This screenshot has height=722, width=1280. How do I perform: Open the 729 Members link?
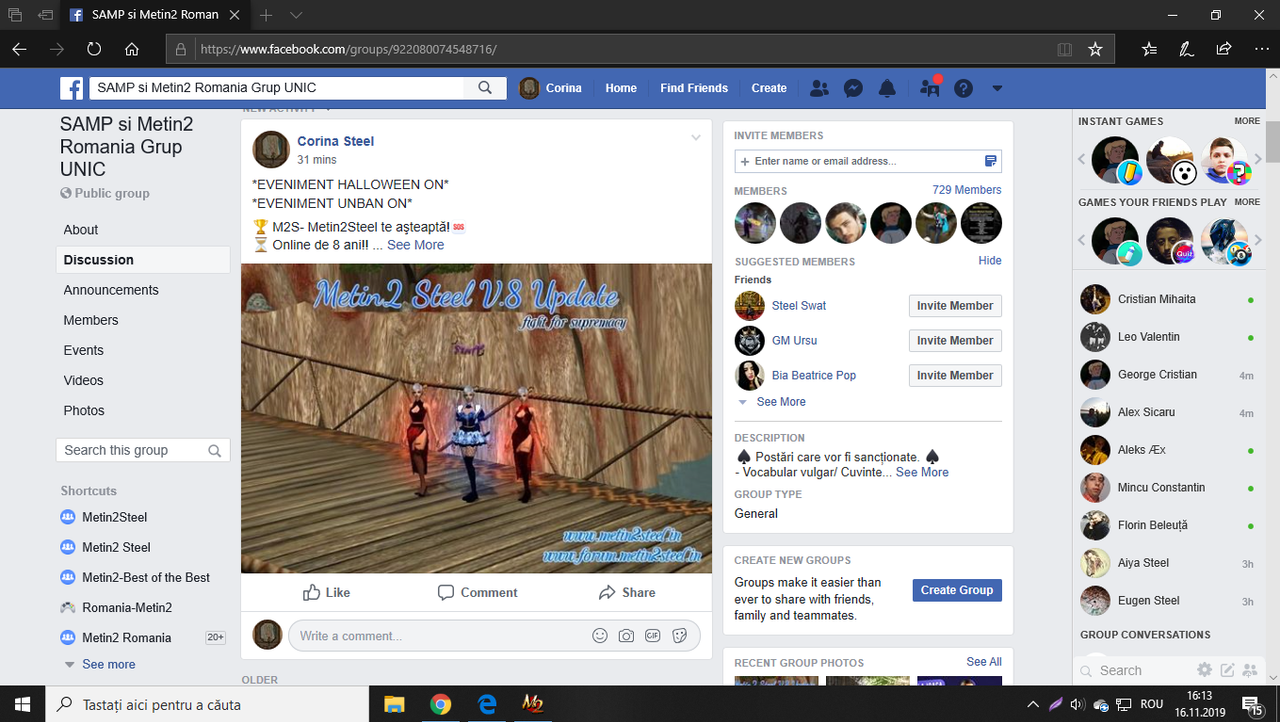[x=966, y=190]
